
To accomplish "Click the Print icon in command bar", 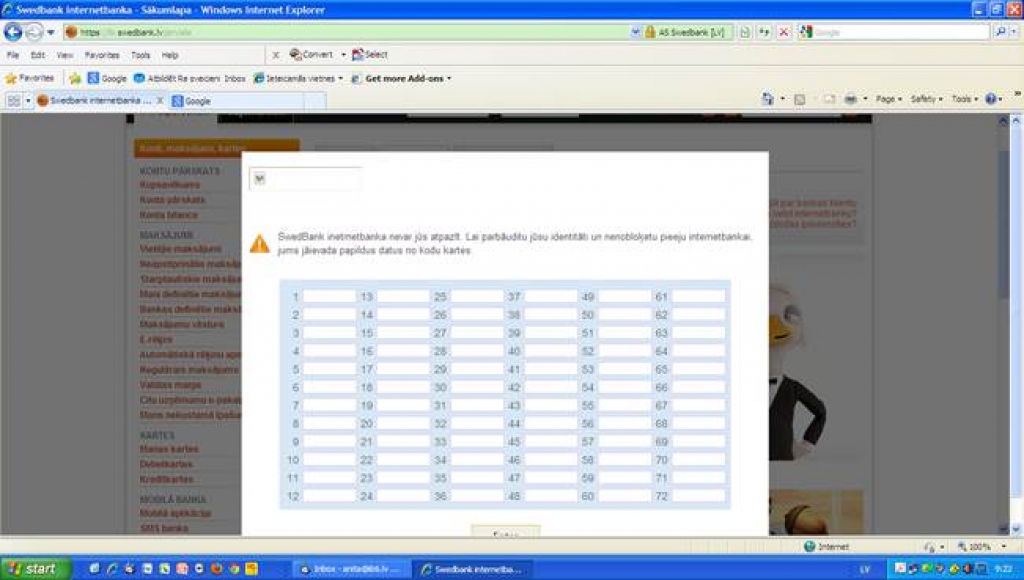I will 850,100.
